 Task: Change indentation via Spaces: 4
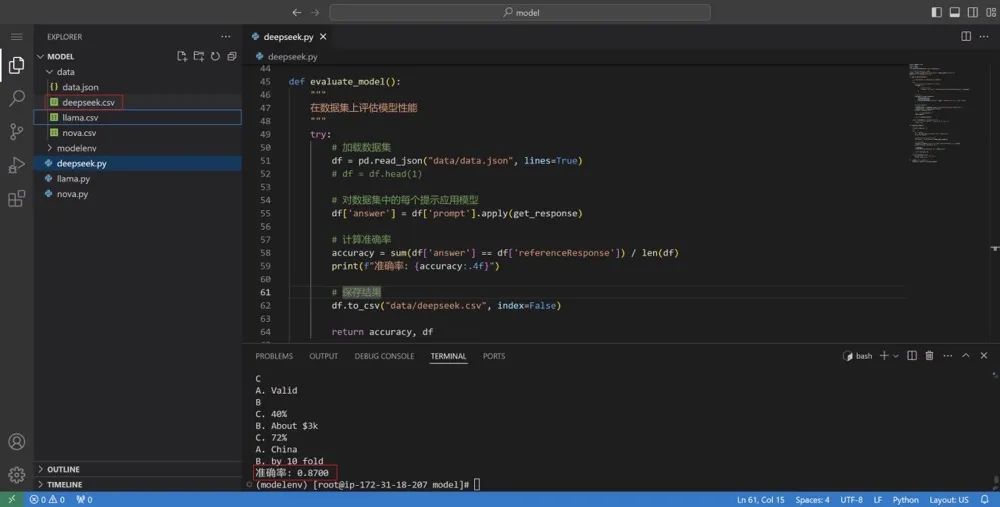coord(812,499)
